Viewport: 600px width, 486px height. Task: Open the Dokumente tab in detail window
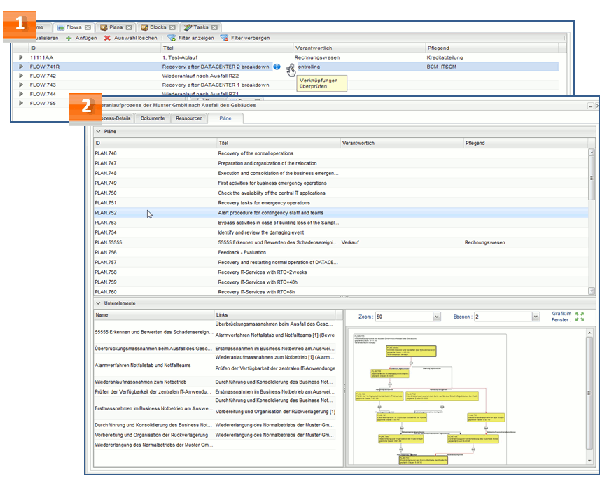pyautogui.click(x=153, y=118)
